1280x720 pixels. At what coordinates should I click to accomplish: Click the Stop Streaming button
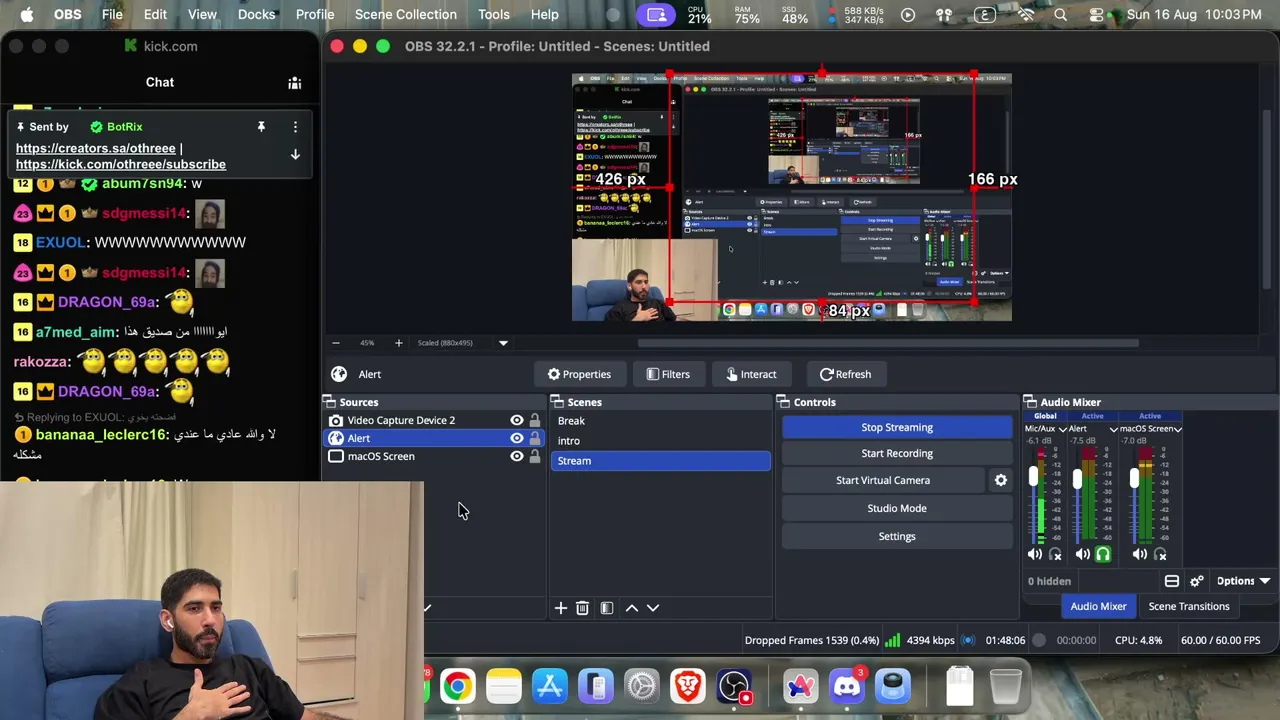(897, 427)
